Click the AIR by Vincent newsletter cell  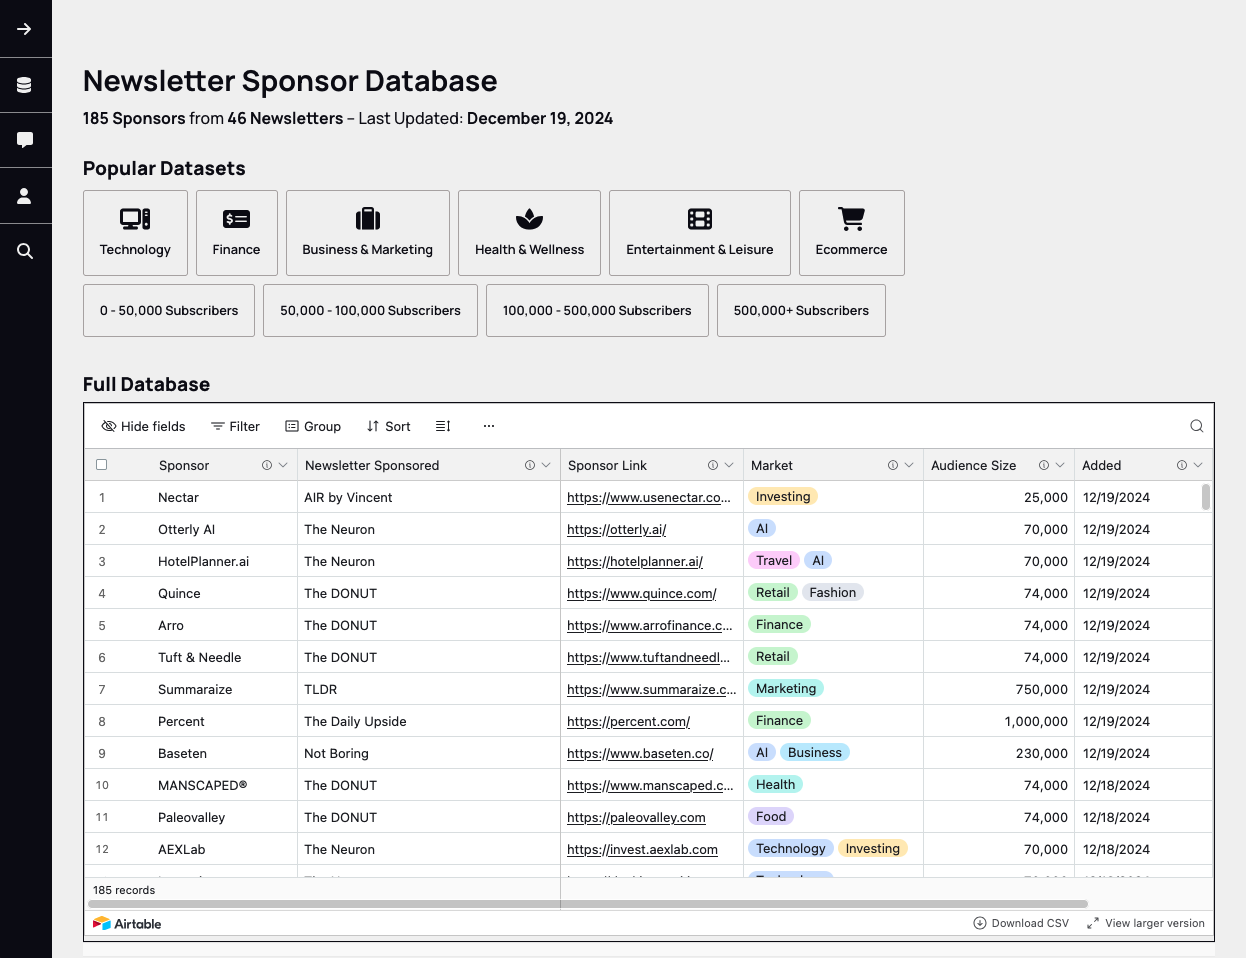(428, 497)
